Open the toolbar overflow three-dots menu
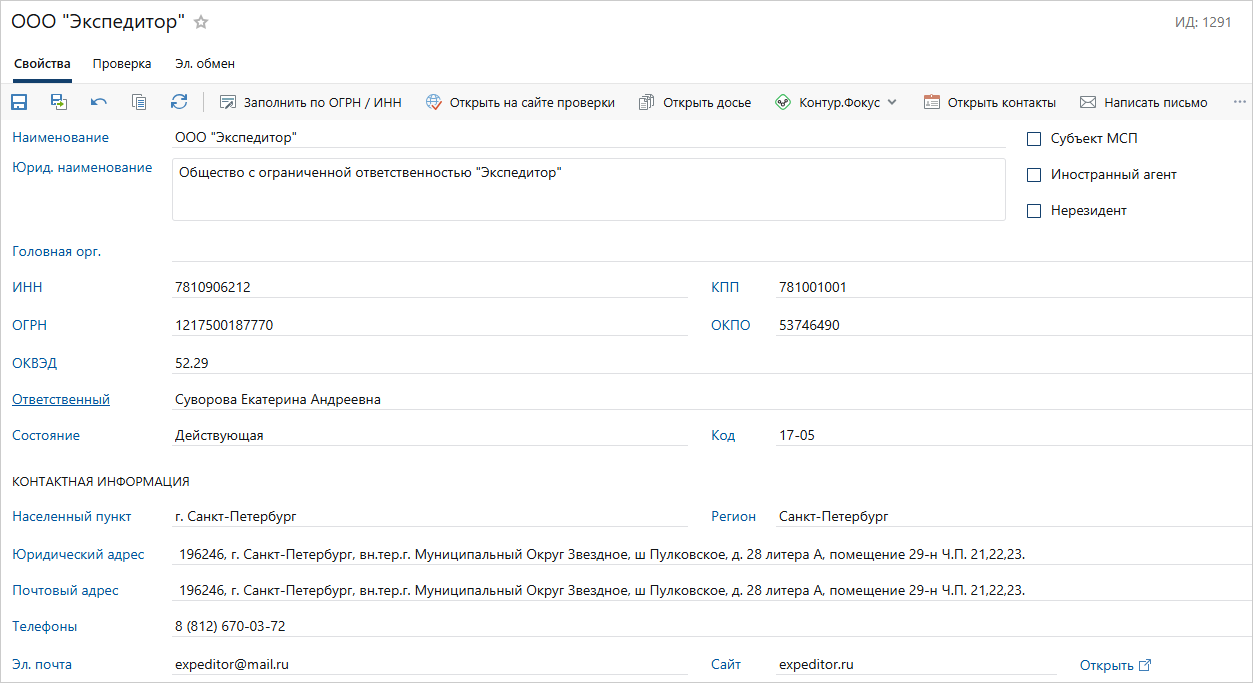Viewport: 1253px width, 683px height. 1240,102
